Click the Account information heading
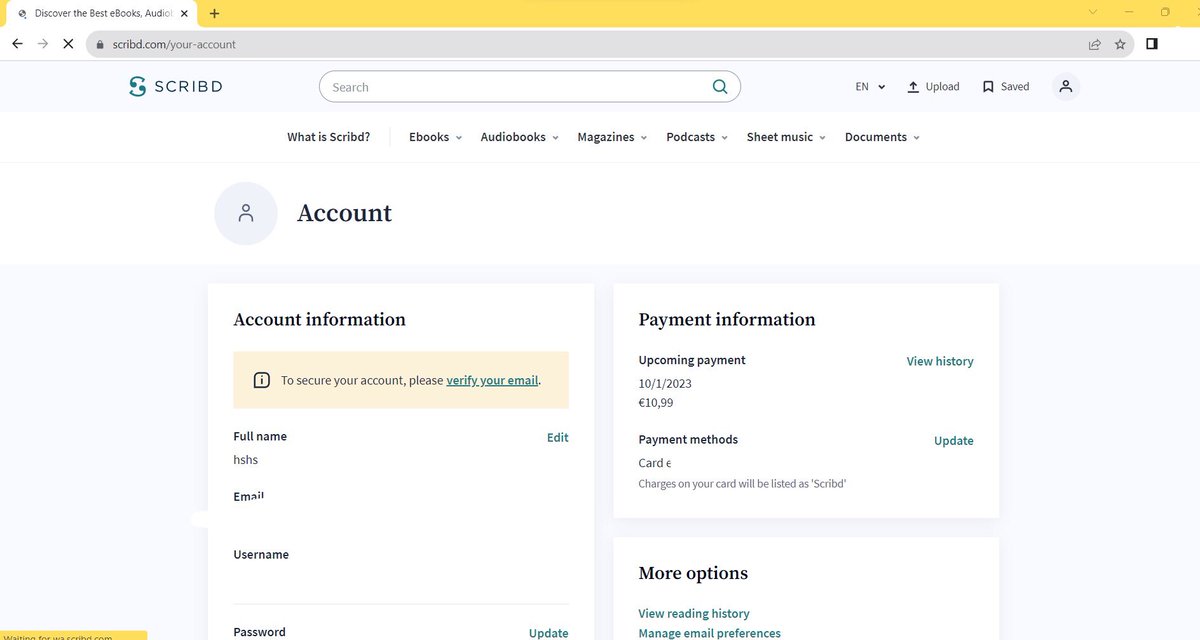This screenshot has height=640, width=1200. coord(319,320)
